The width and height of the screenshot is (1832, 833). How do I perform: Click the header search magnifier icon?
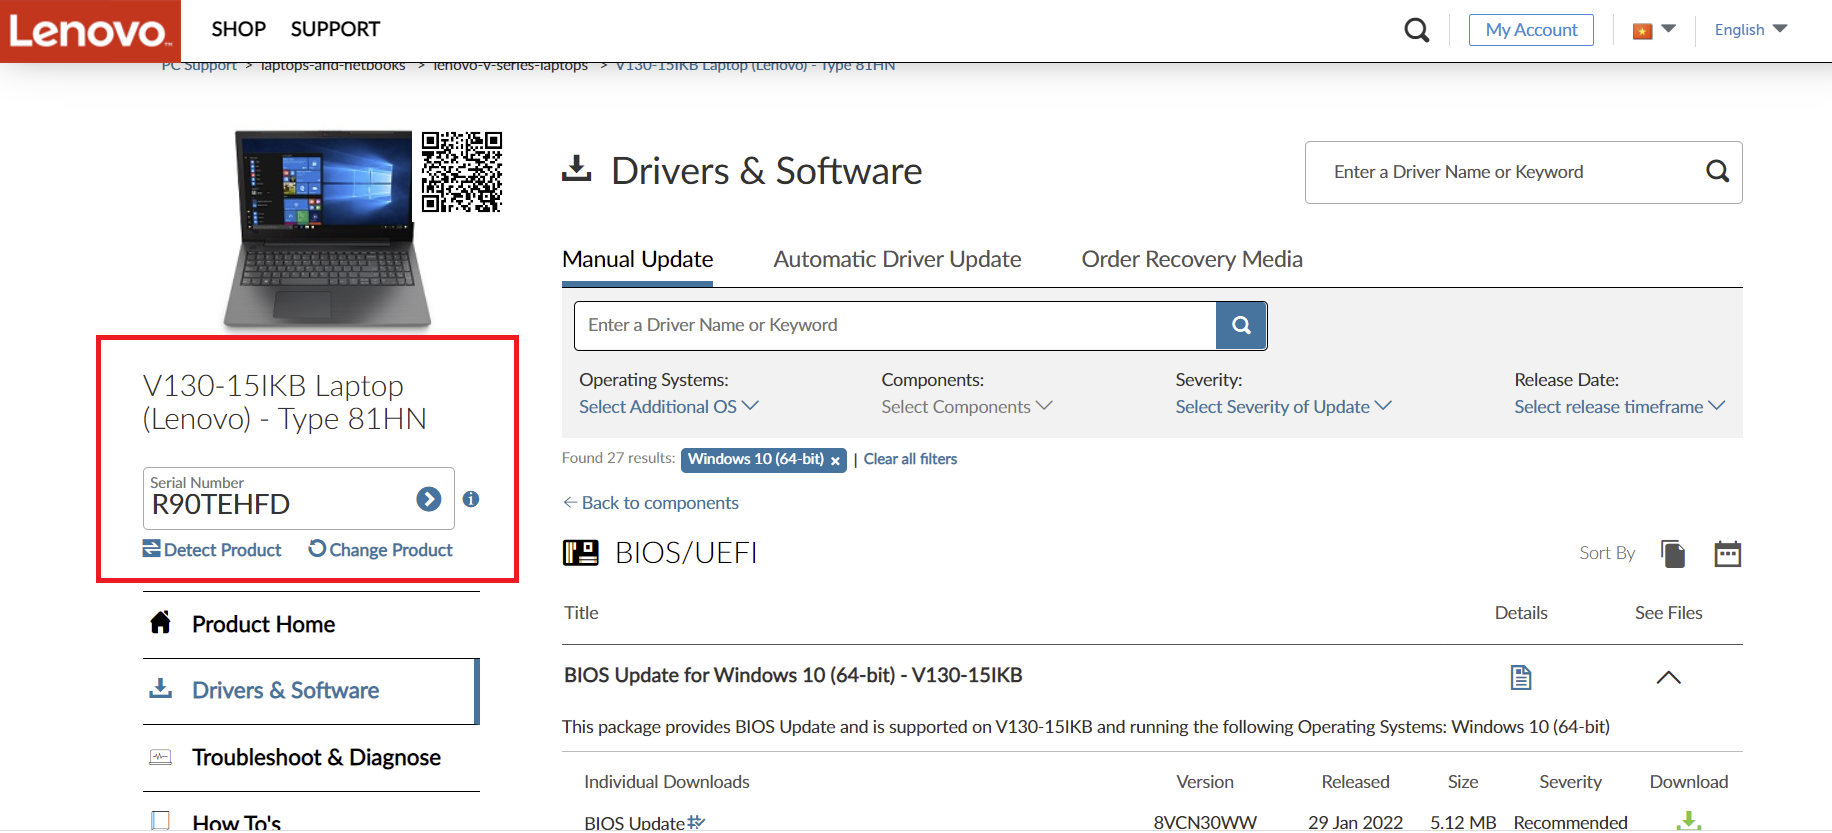[1416, 30]
